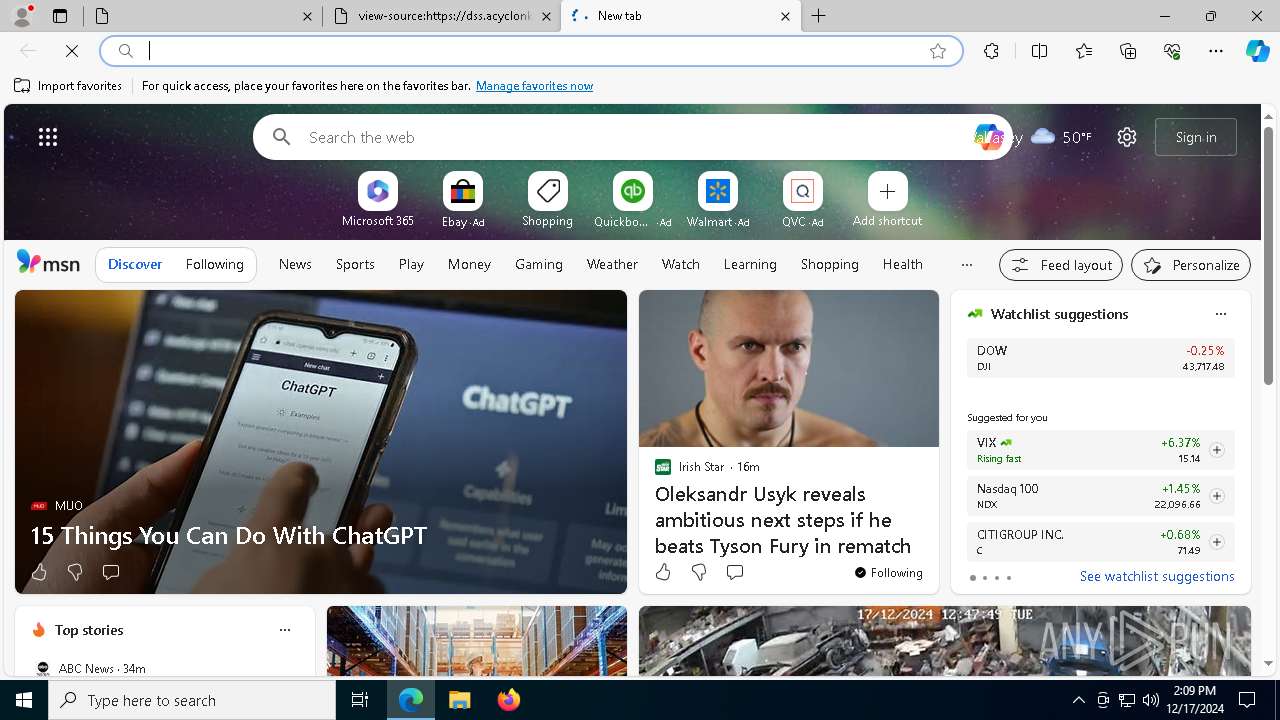Click the msn logo
This screenshot has width=1280, height=720.
[48, 263]
